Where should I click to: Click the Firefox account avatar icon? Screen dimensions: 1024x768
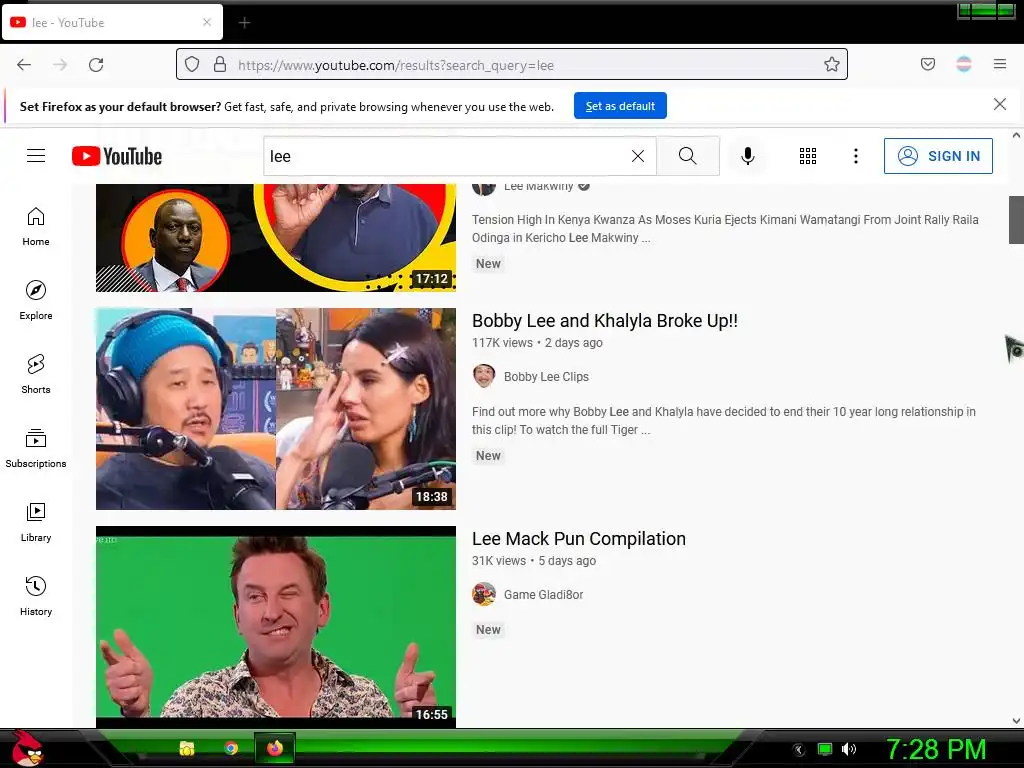point(964,64)
